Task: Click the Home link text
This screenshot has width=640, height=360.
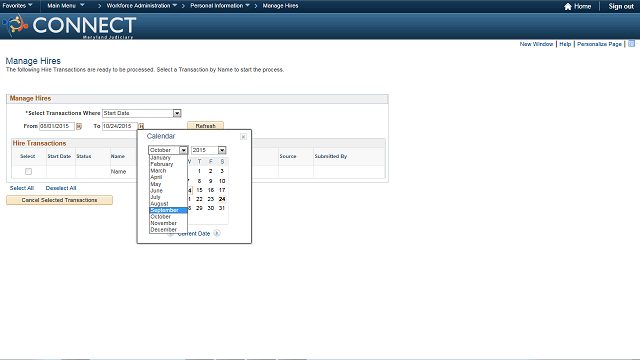Action: point(582,6)
